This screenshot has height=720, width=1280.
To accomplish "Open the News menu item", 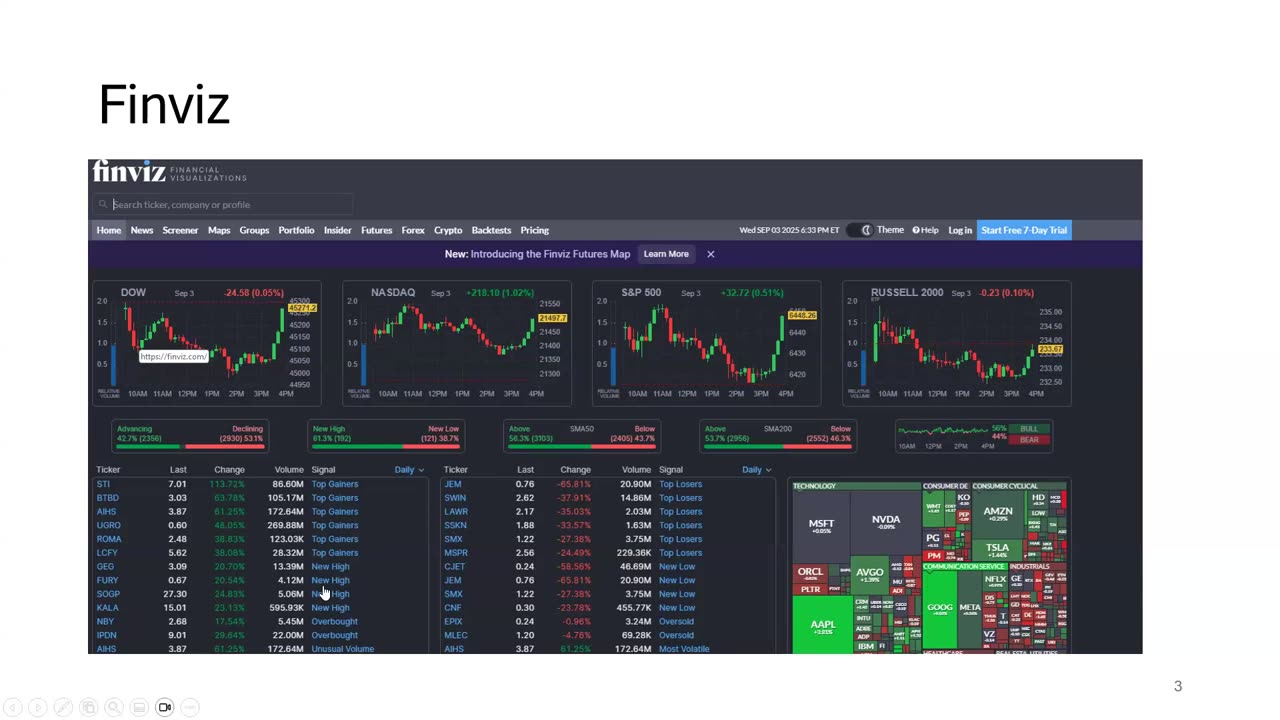I will tap(142, 230).
